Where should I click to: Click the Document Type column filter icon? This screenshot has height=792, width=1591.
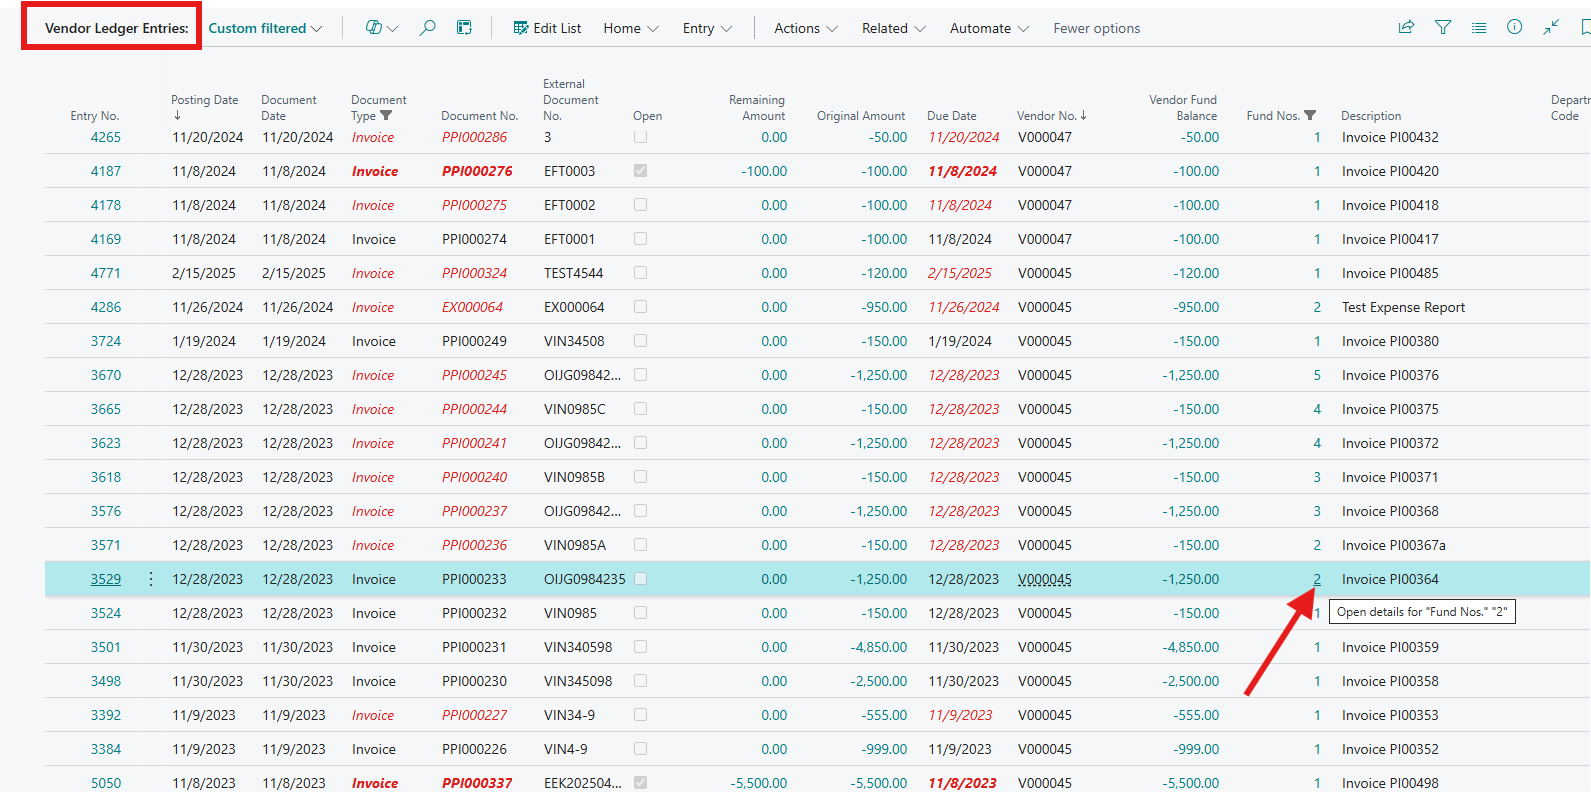(386, 116)
